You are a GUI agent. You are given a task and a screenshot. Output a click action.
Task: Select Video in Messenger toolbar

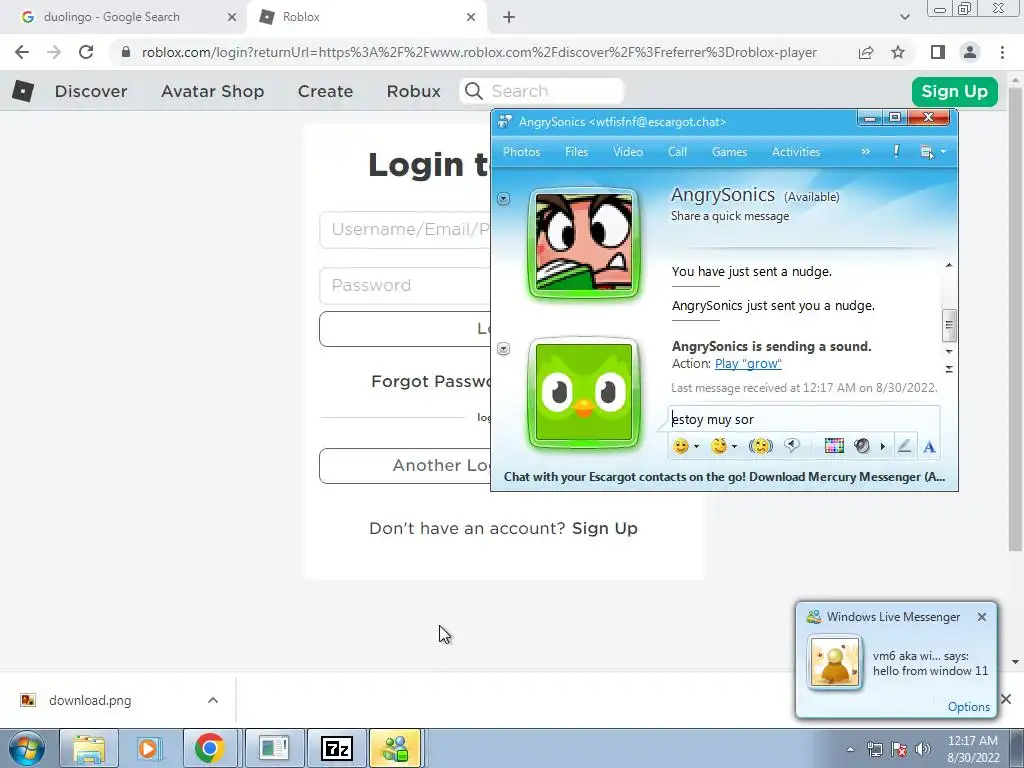pos(628,152)
